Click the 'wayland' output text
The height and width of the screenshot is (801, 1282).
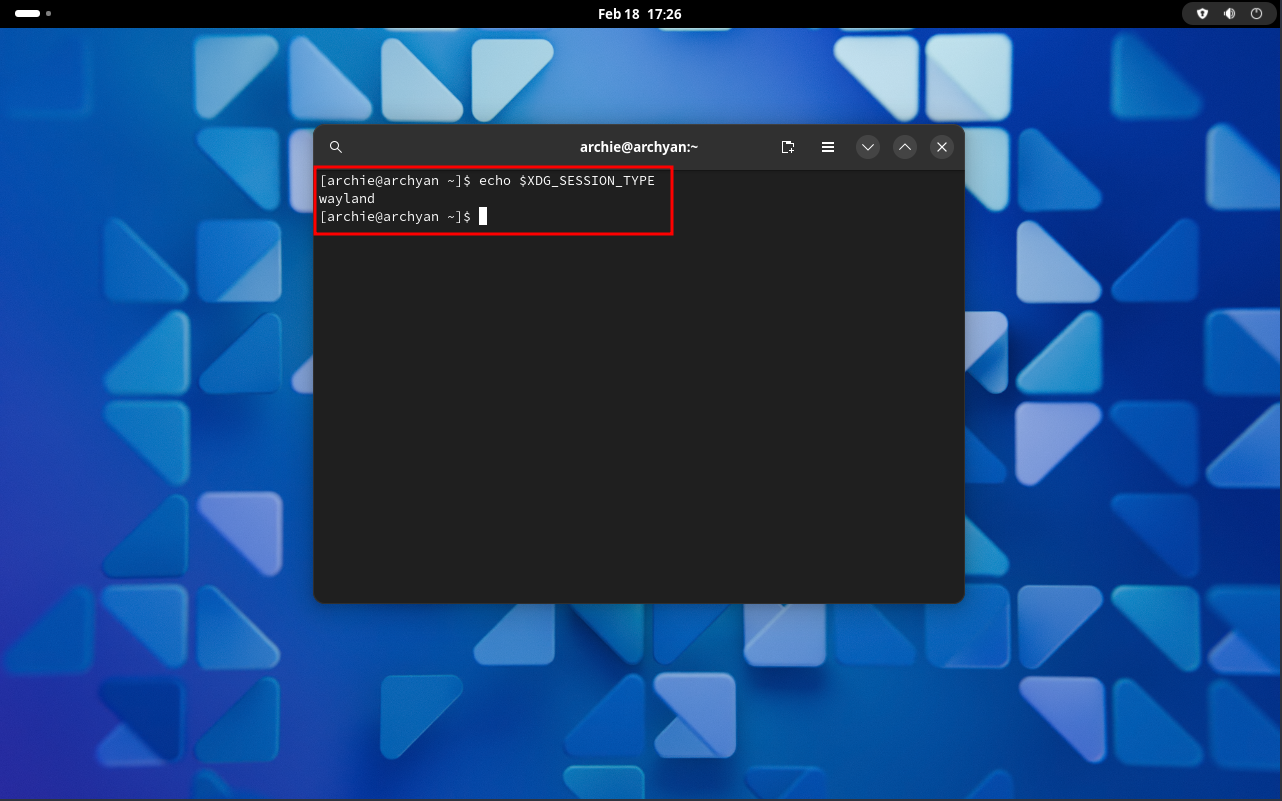pyautogui.click(x=347, y=198)
